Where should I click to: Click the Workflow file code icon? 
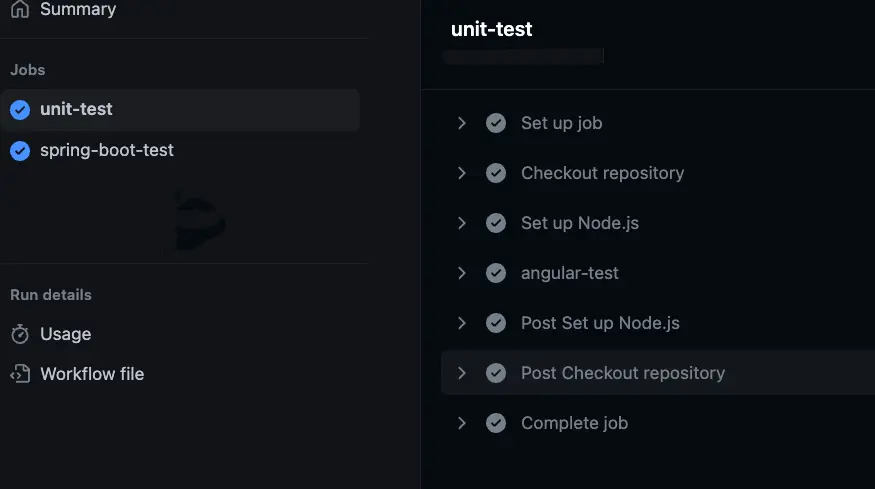pyautogui.click(x=20, y=374)
